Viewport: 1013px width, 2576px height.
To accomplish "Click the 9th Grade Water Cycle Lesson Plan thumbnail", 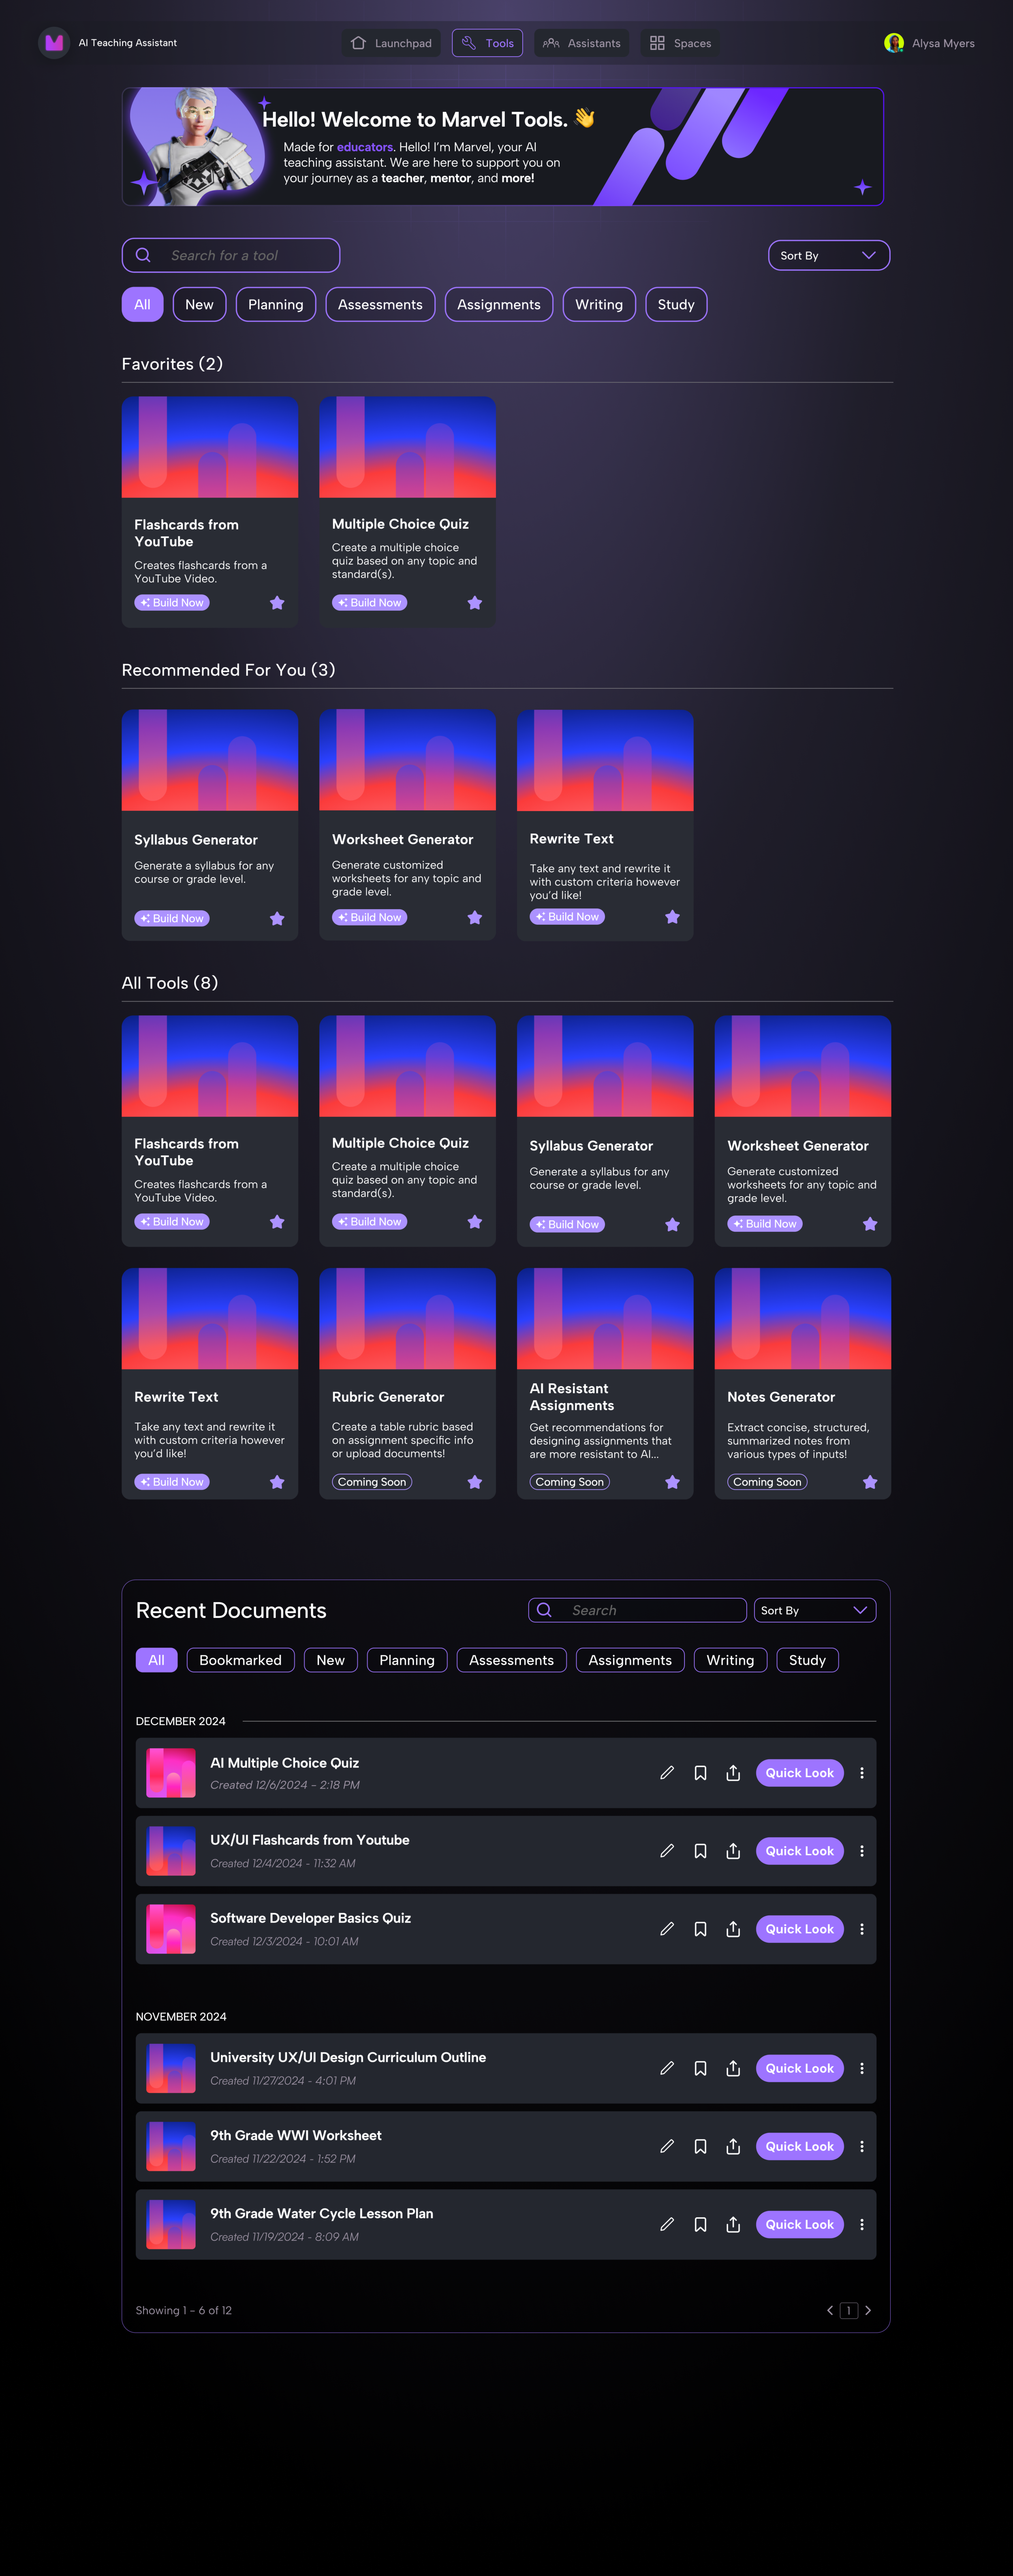I will 171,2224.
